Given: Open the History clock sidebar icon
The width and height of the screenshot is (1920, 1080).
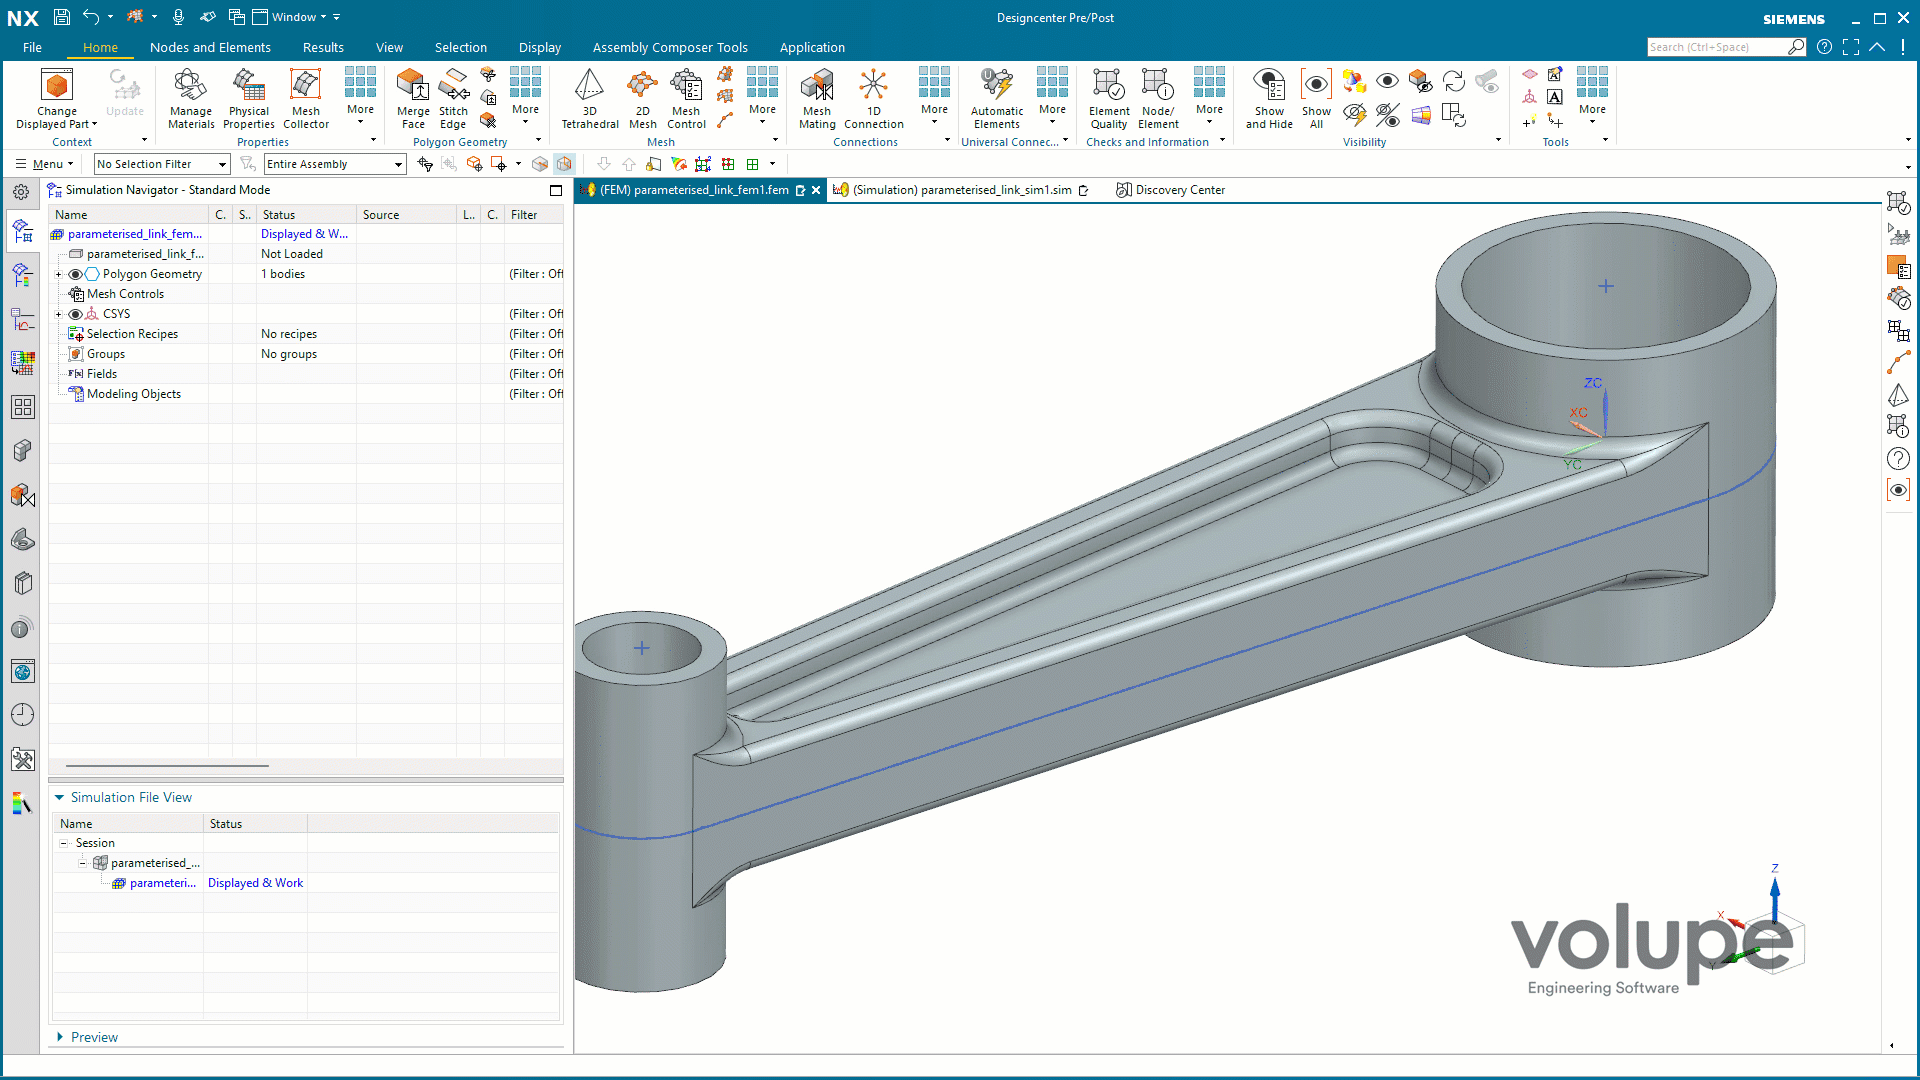Looking at the screenshot, I should pyautogui.click(x=23, y=715).
